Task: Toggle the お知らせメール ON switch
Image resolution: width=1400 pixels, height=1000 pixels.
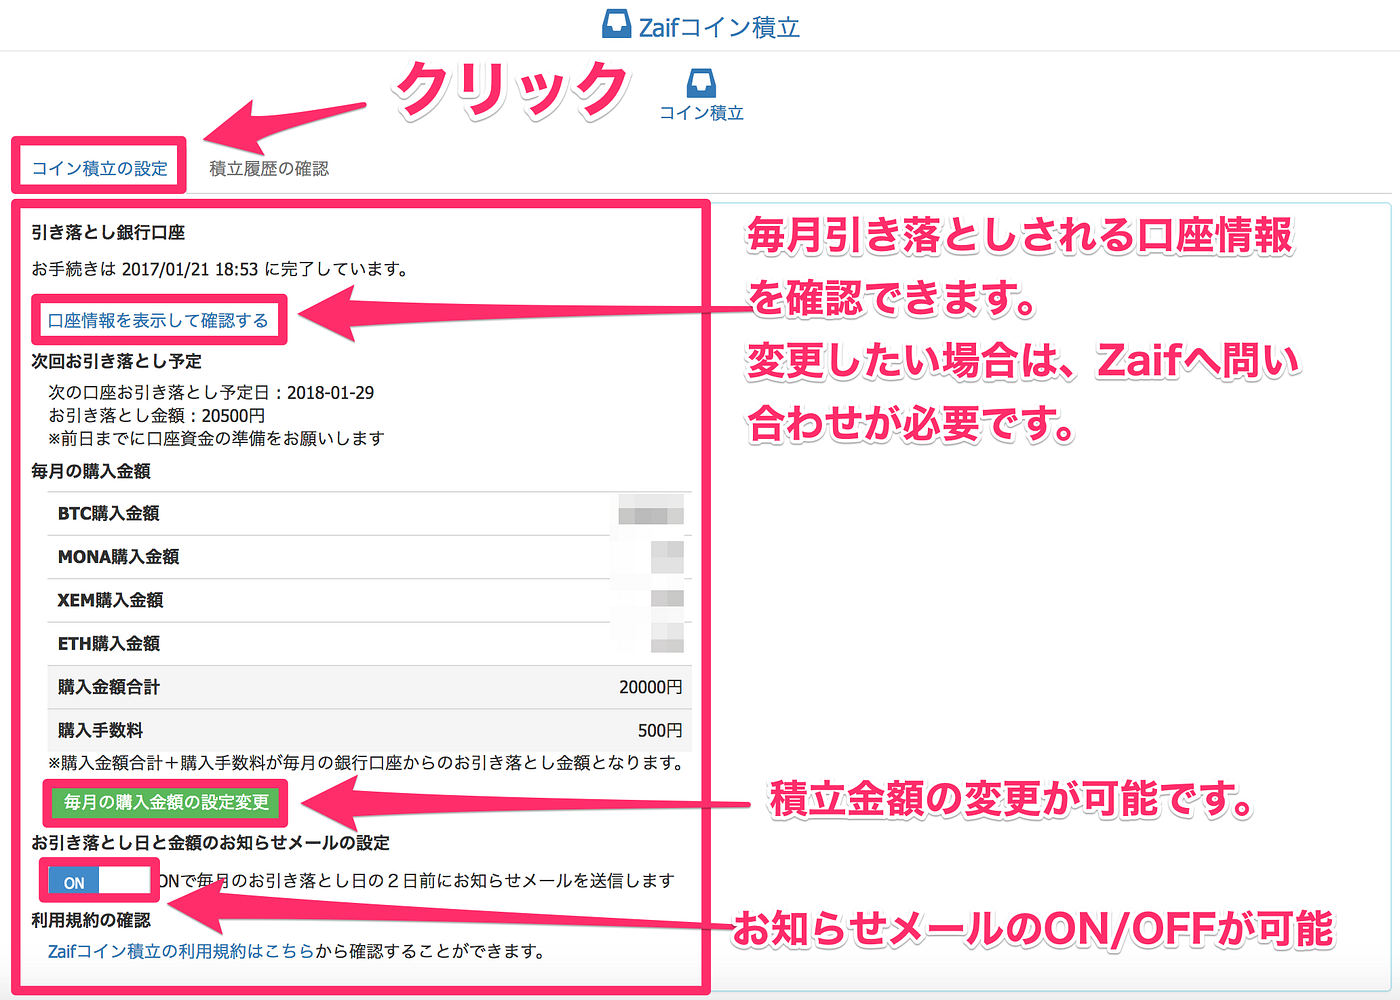Action: click(x=99, y=882)
